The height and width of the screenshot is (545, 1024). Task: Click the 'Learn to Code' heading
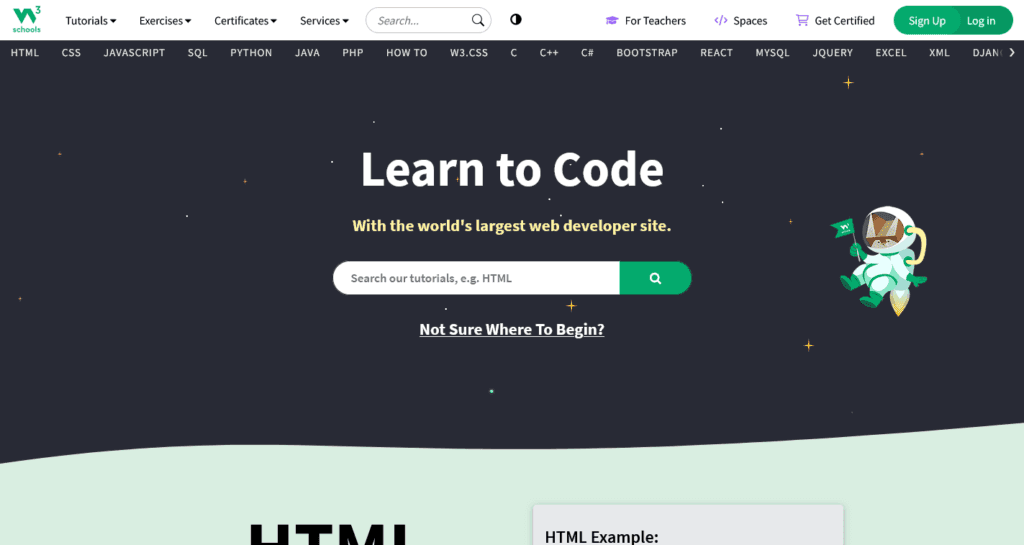(512, 170)
